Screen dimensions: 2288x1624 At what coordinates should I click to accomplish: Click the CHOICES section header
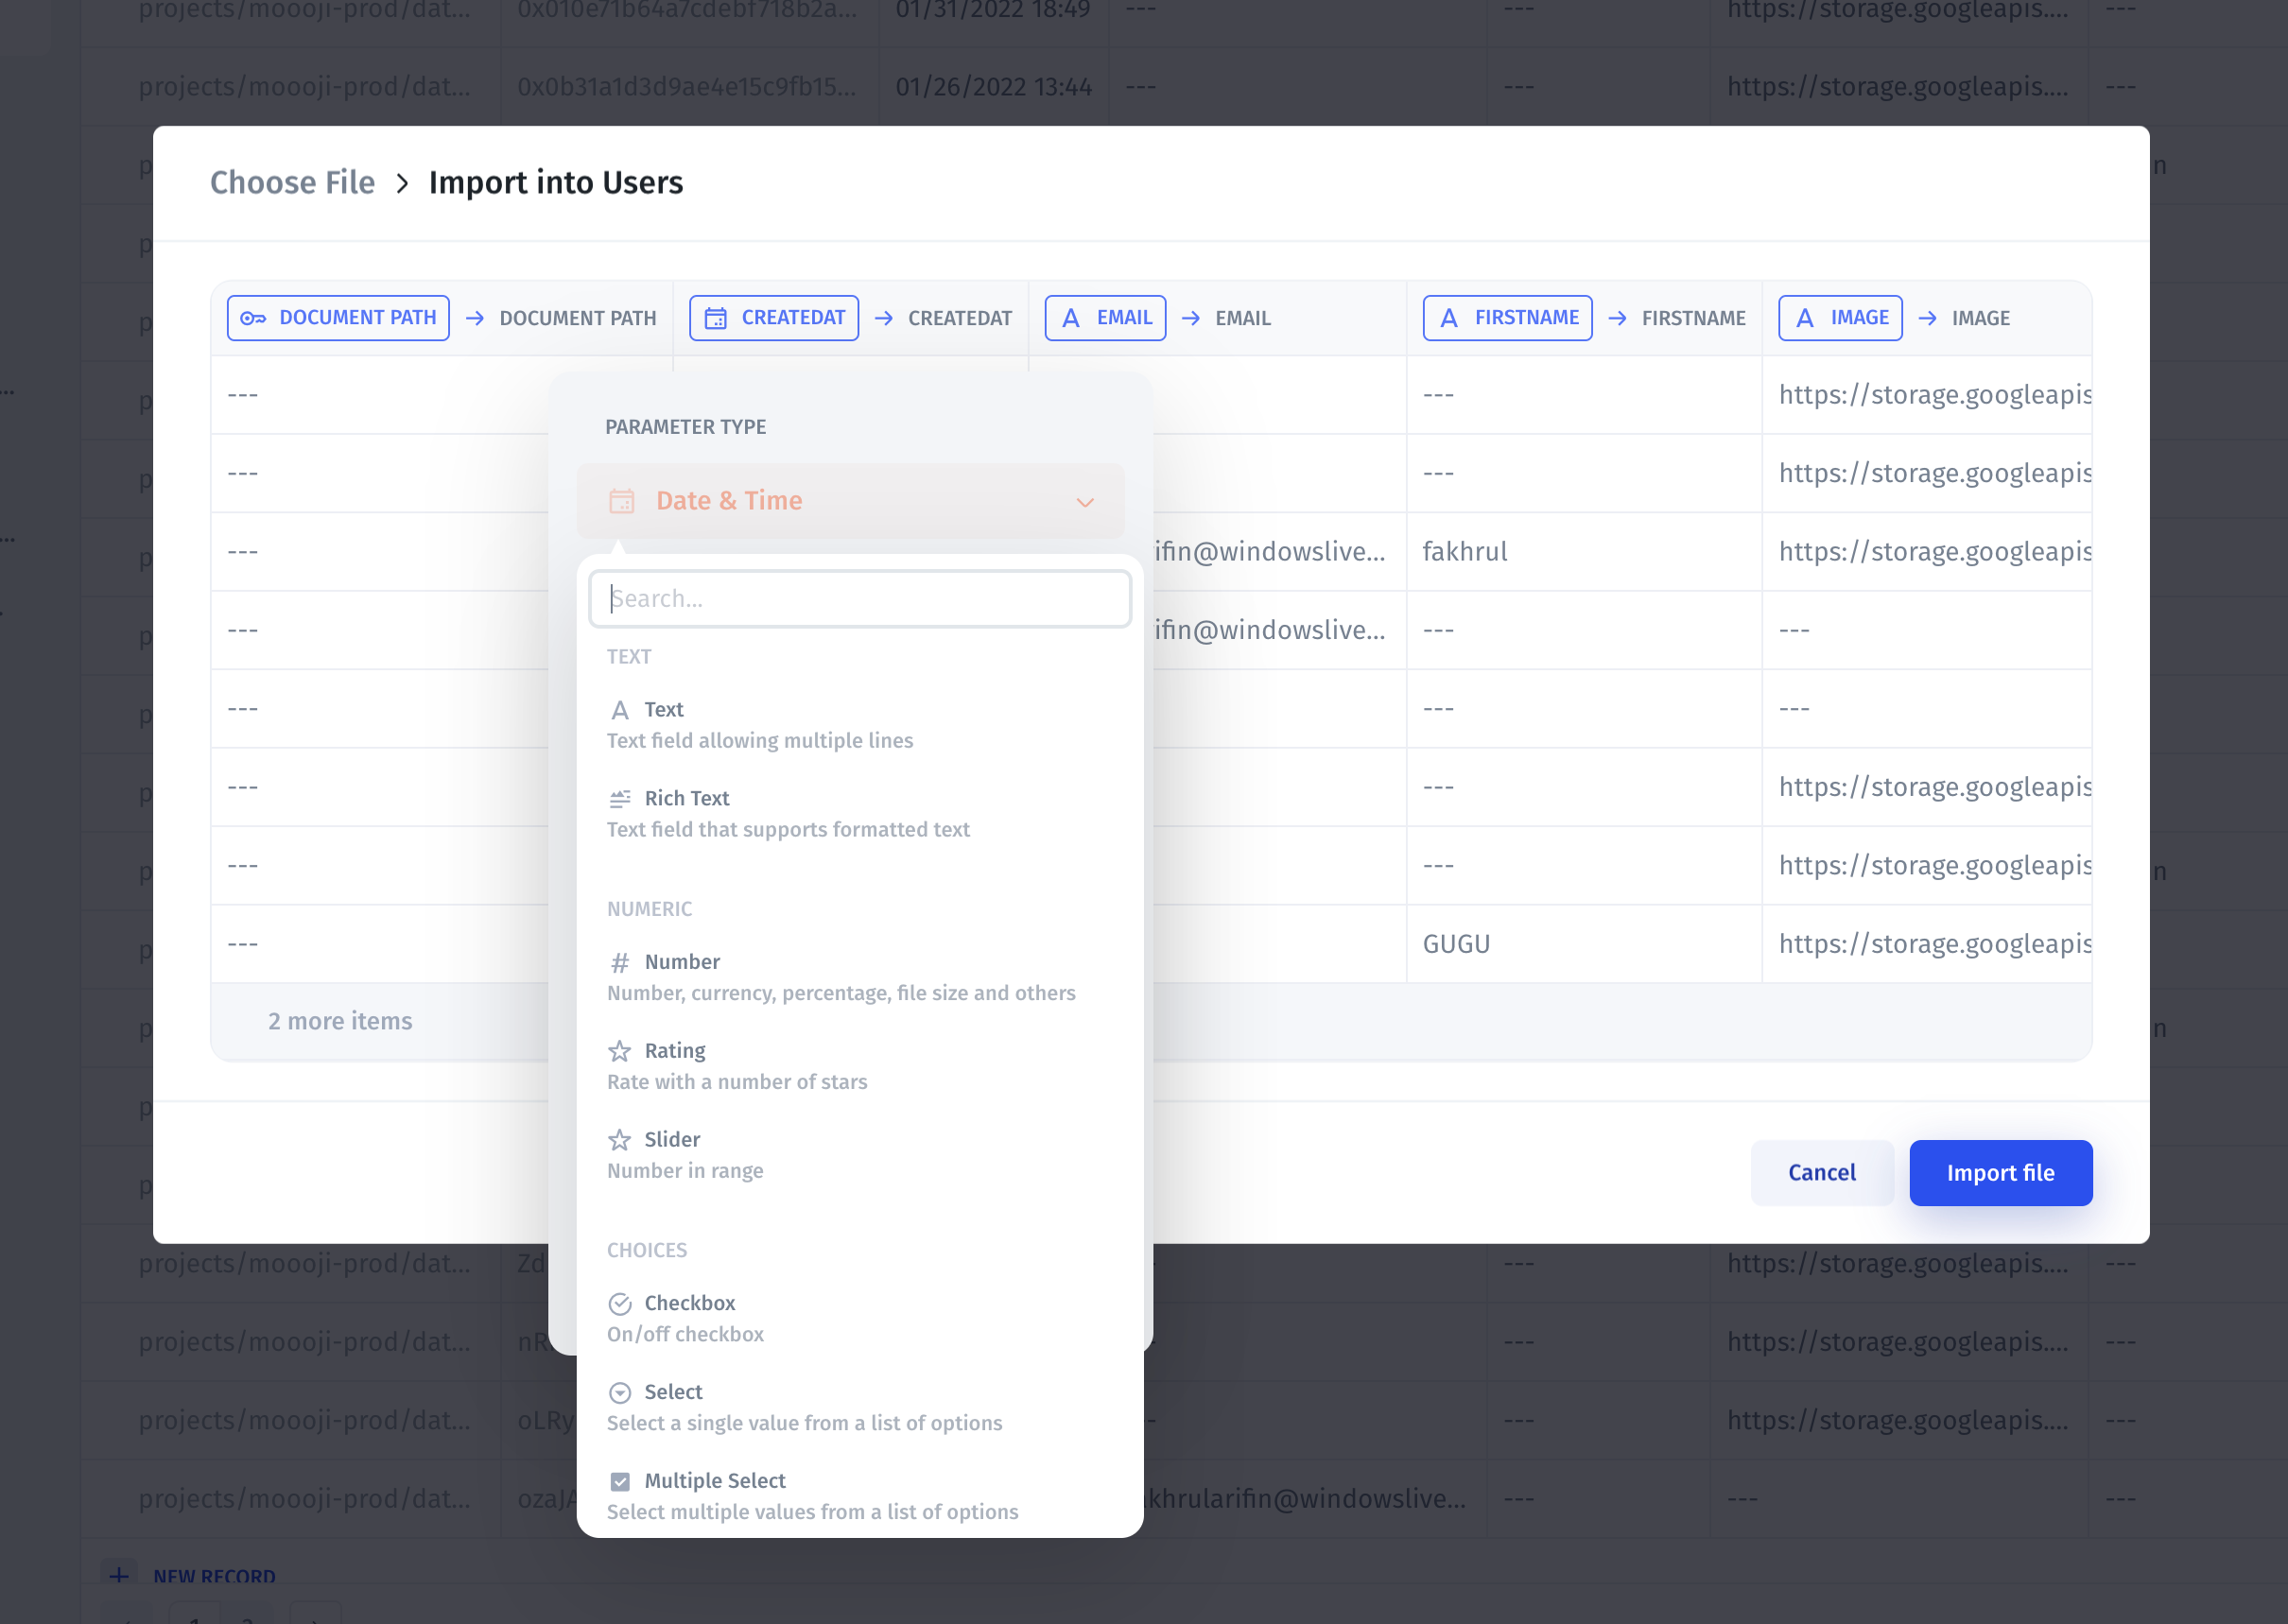pyautogui.click(x=647, y=1250)
